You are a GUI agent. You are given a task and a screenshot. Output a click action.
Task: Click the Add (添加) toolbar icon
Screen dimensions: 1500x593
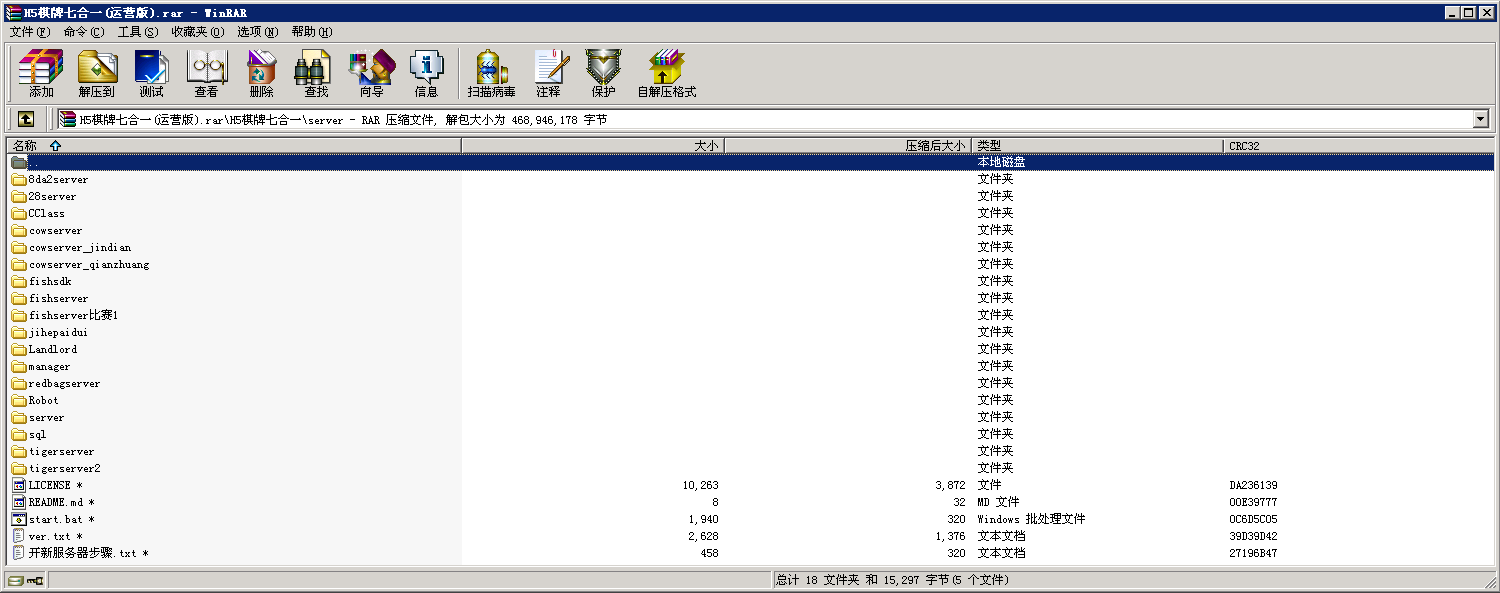pyautogui.click(x=41, y=73)
